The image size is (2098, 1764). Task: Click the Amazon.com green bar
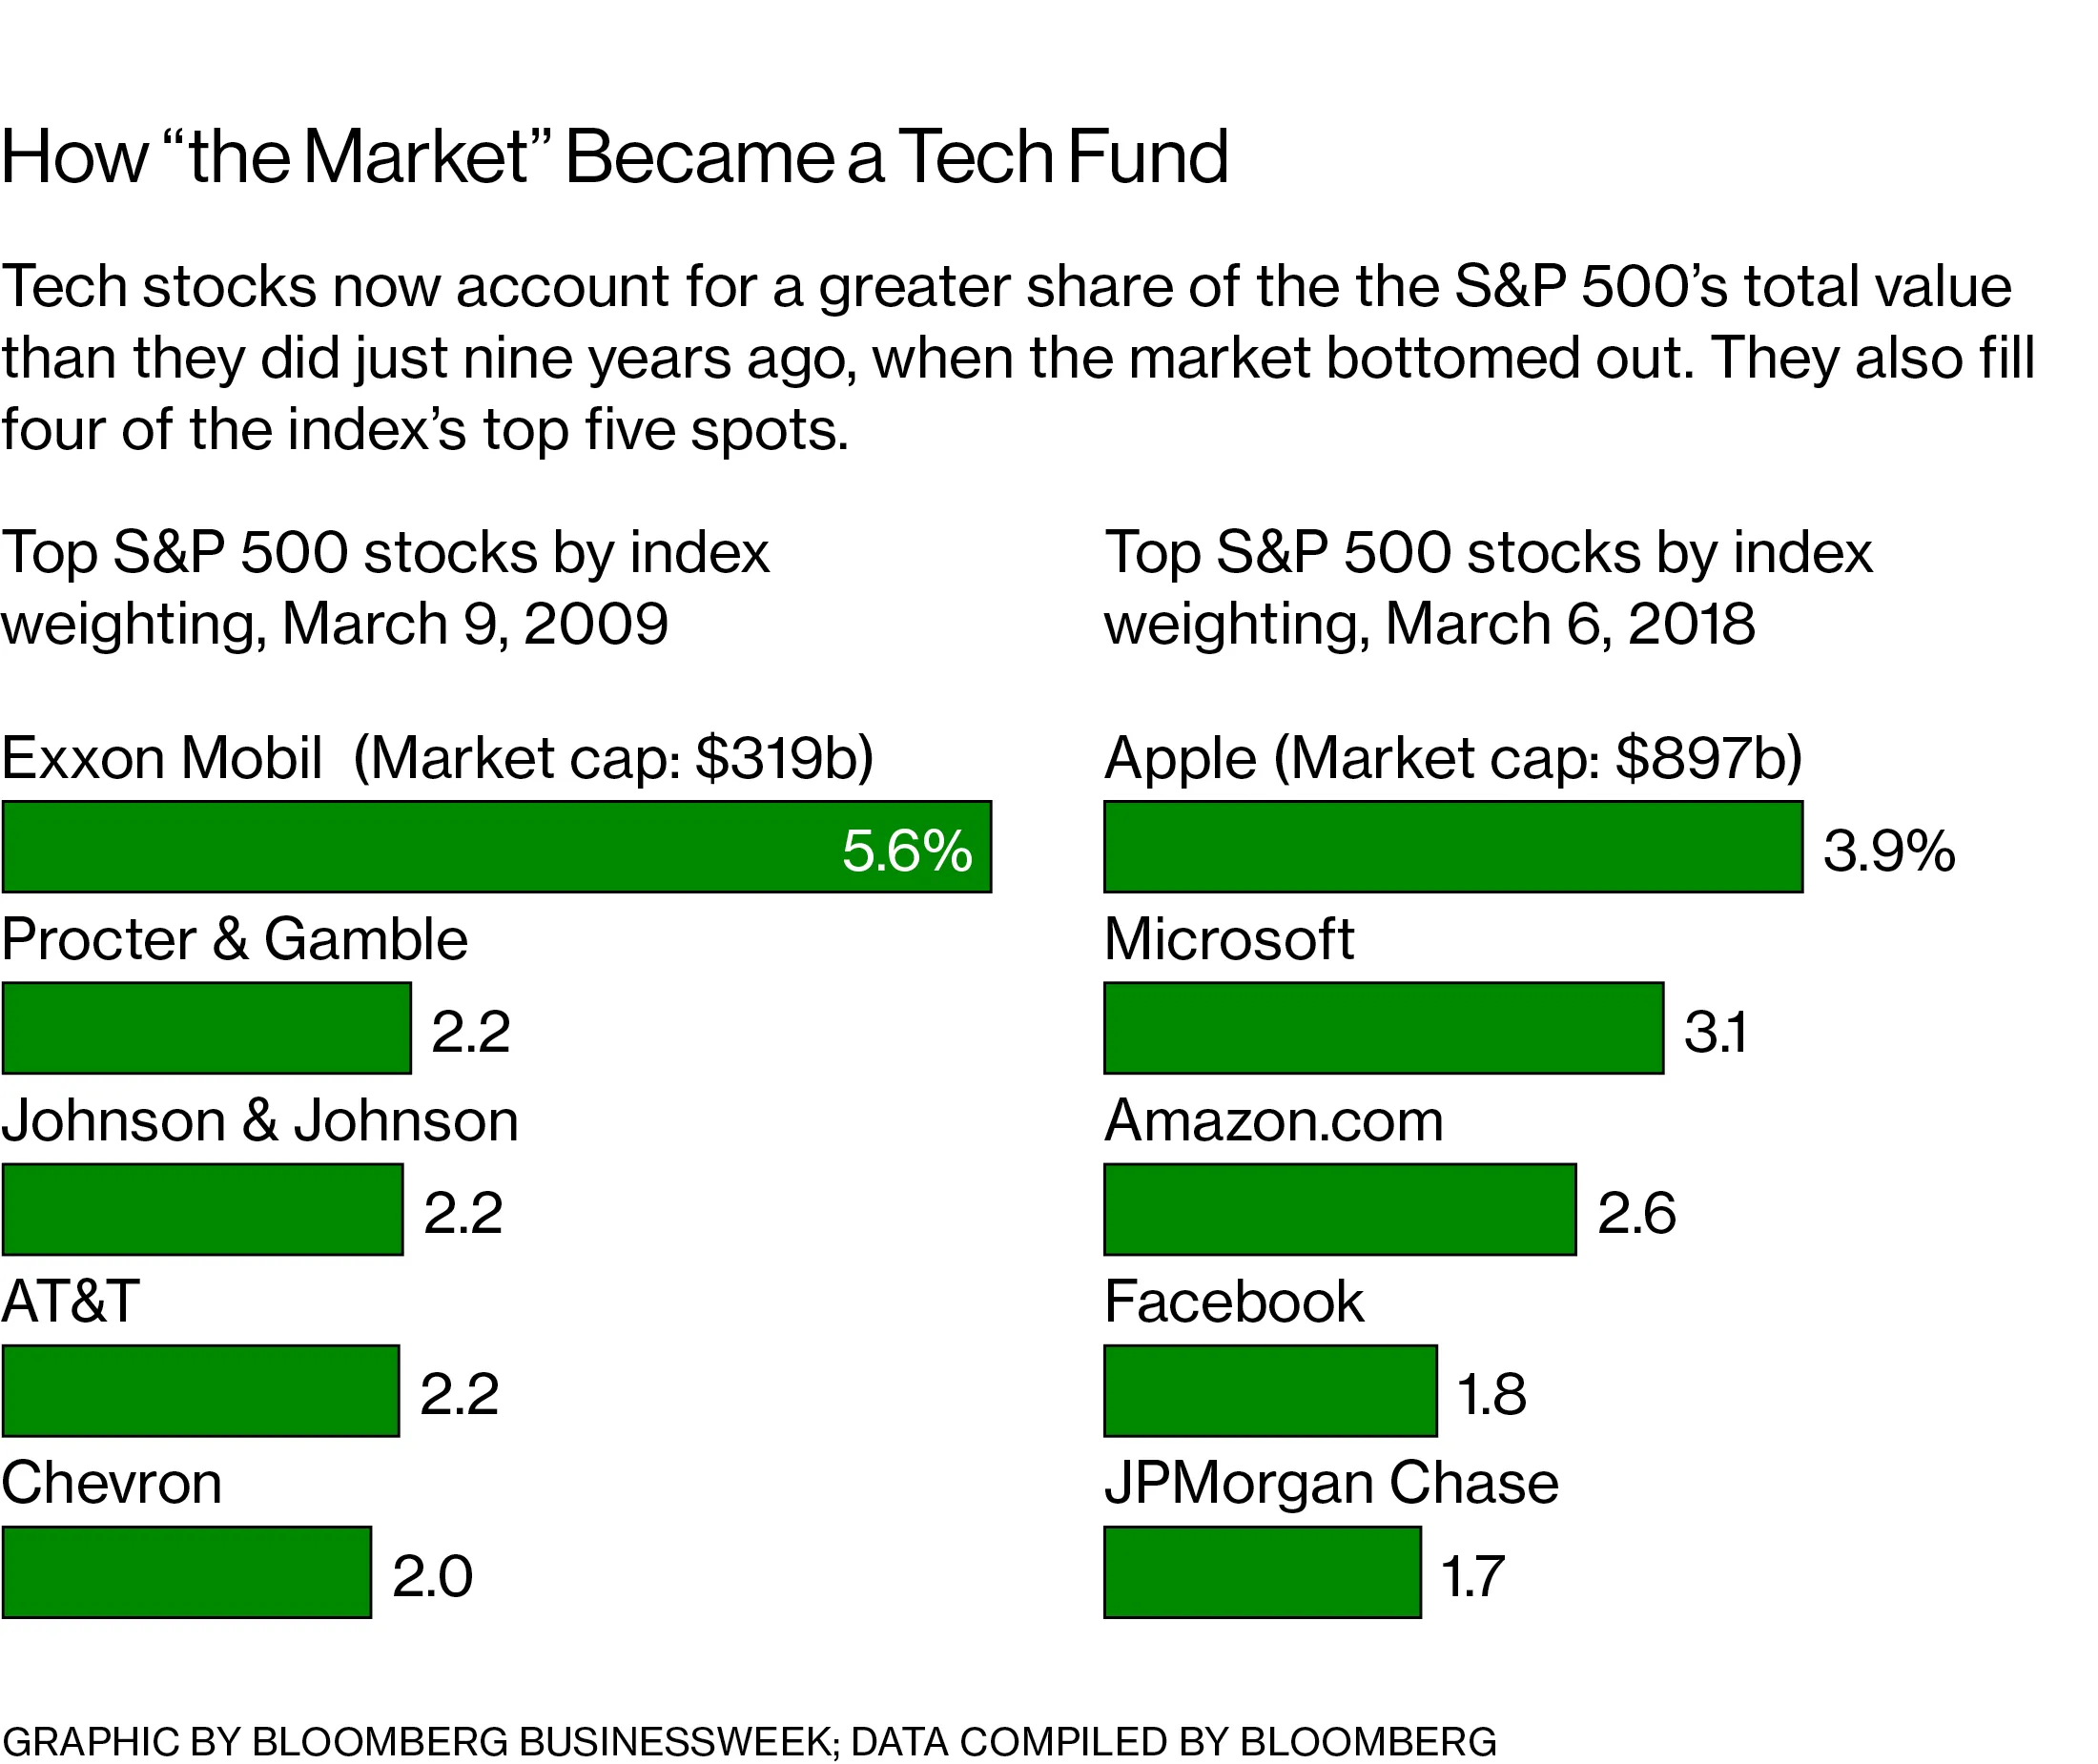tap(1339, 1209)
